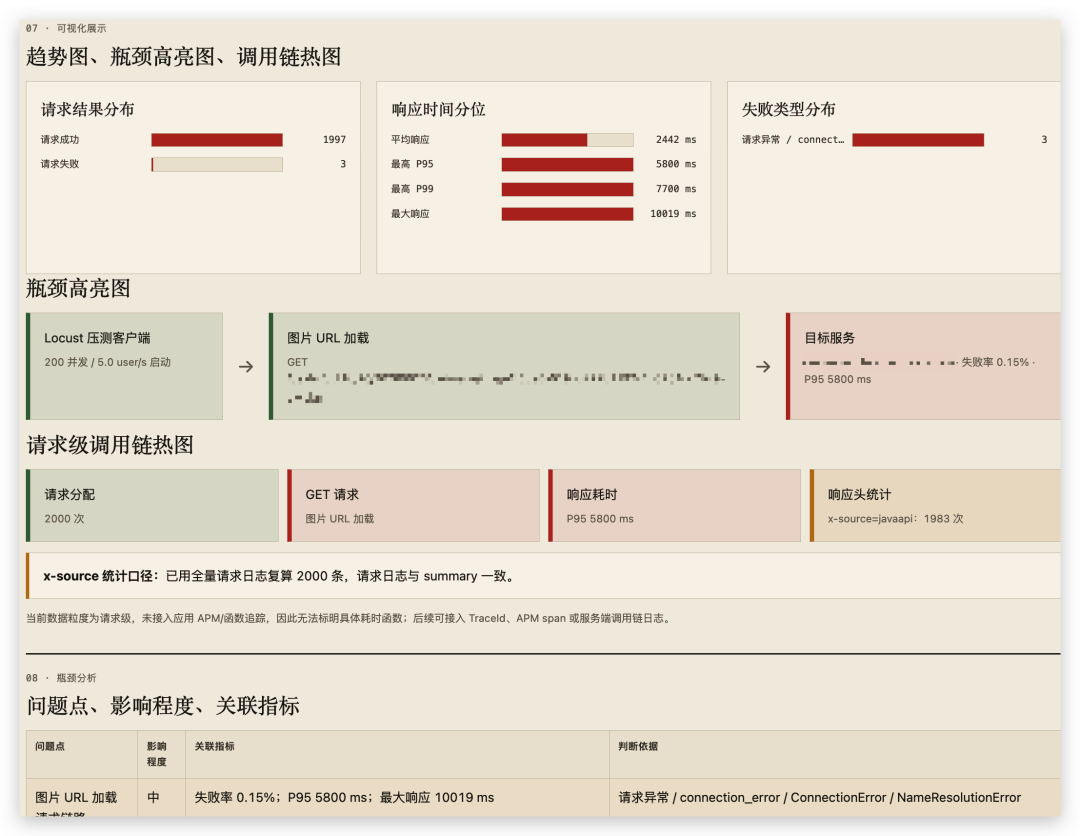Click the 08 · 瓶颈分析 section label
1080x836 pixels.
pos(61,678)
